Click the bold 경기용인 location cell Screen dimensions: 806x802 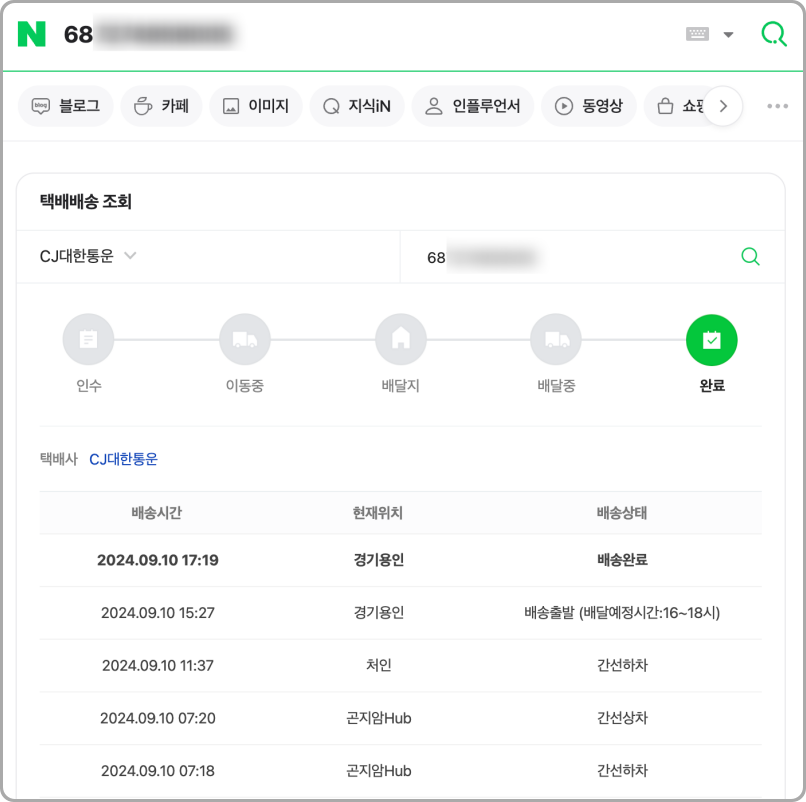point(378,560)
